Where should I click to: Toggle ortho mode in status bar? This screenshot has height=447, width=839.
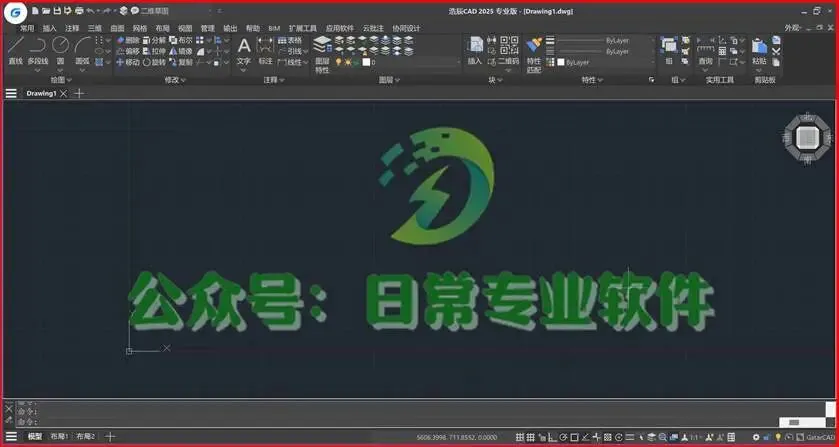tap(552, 437)
